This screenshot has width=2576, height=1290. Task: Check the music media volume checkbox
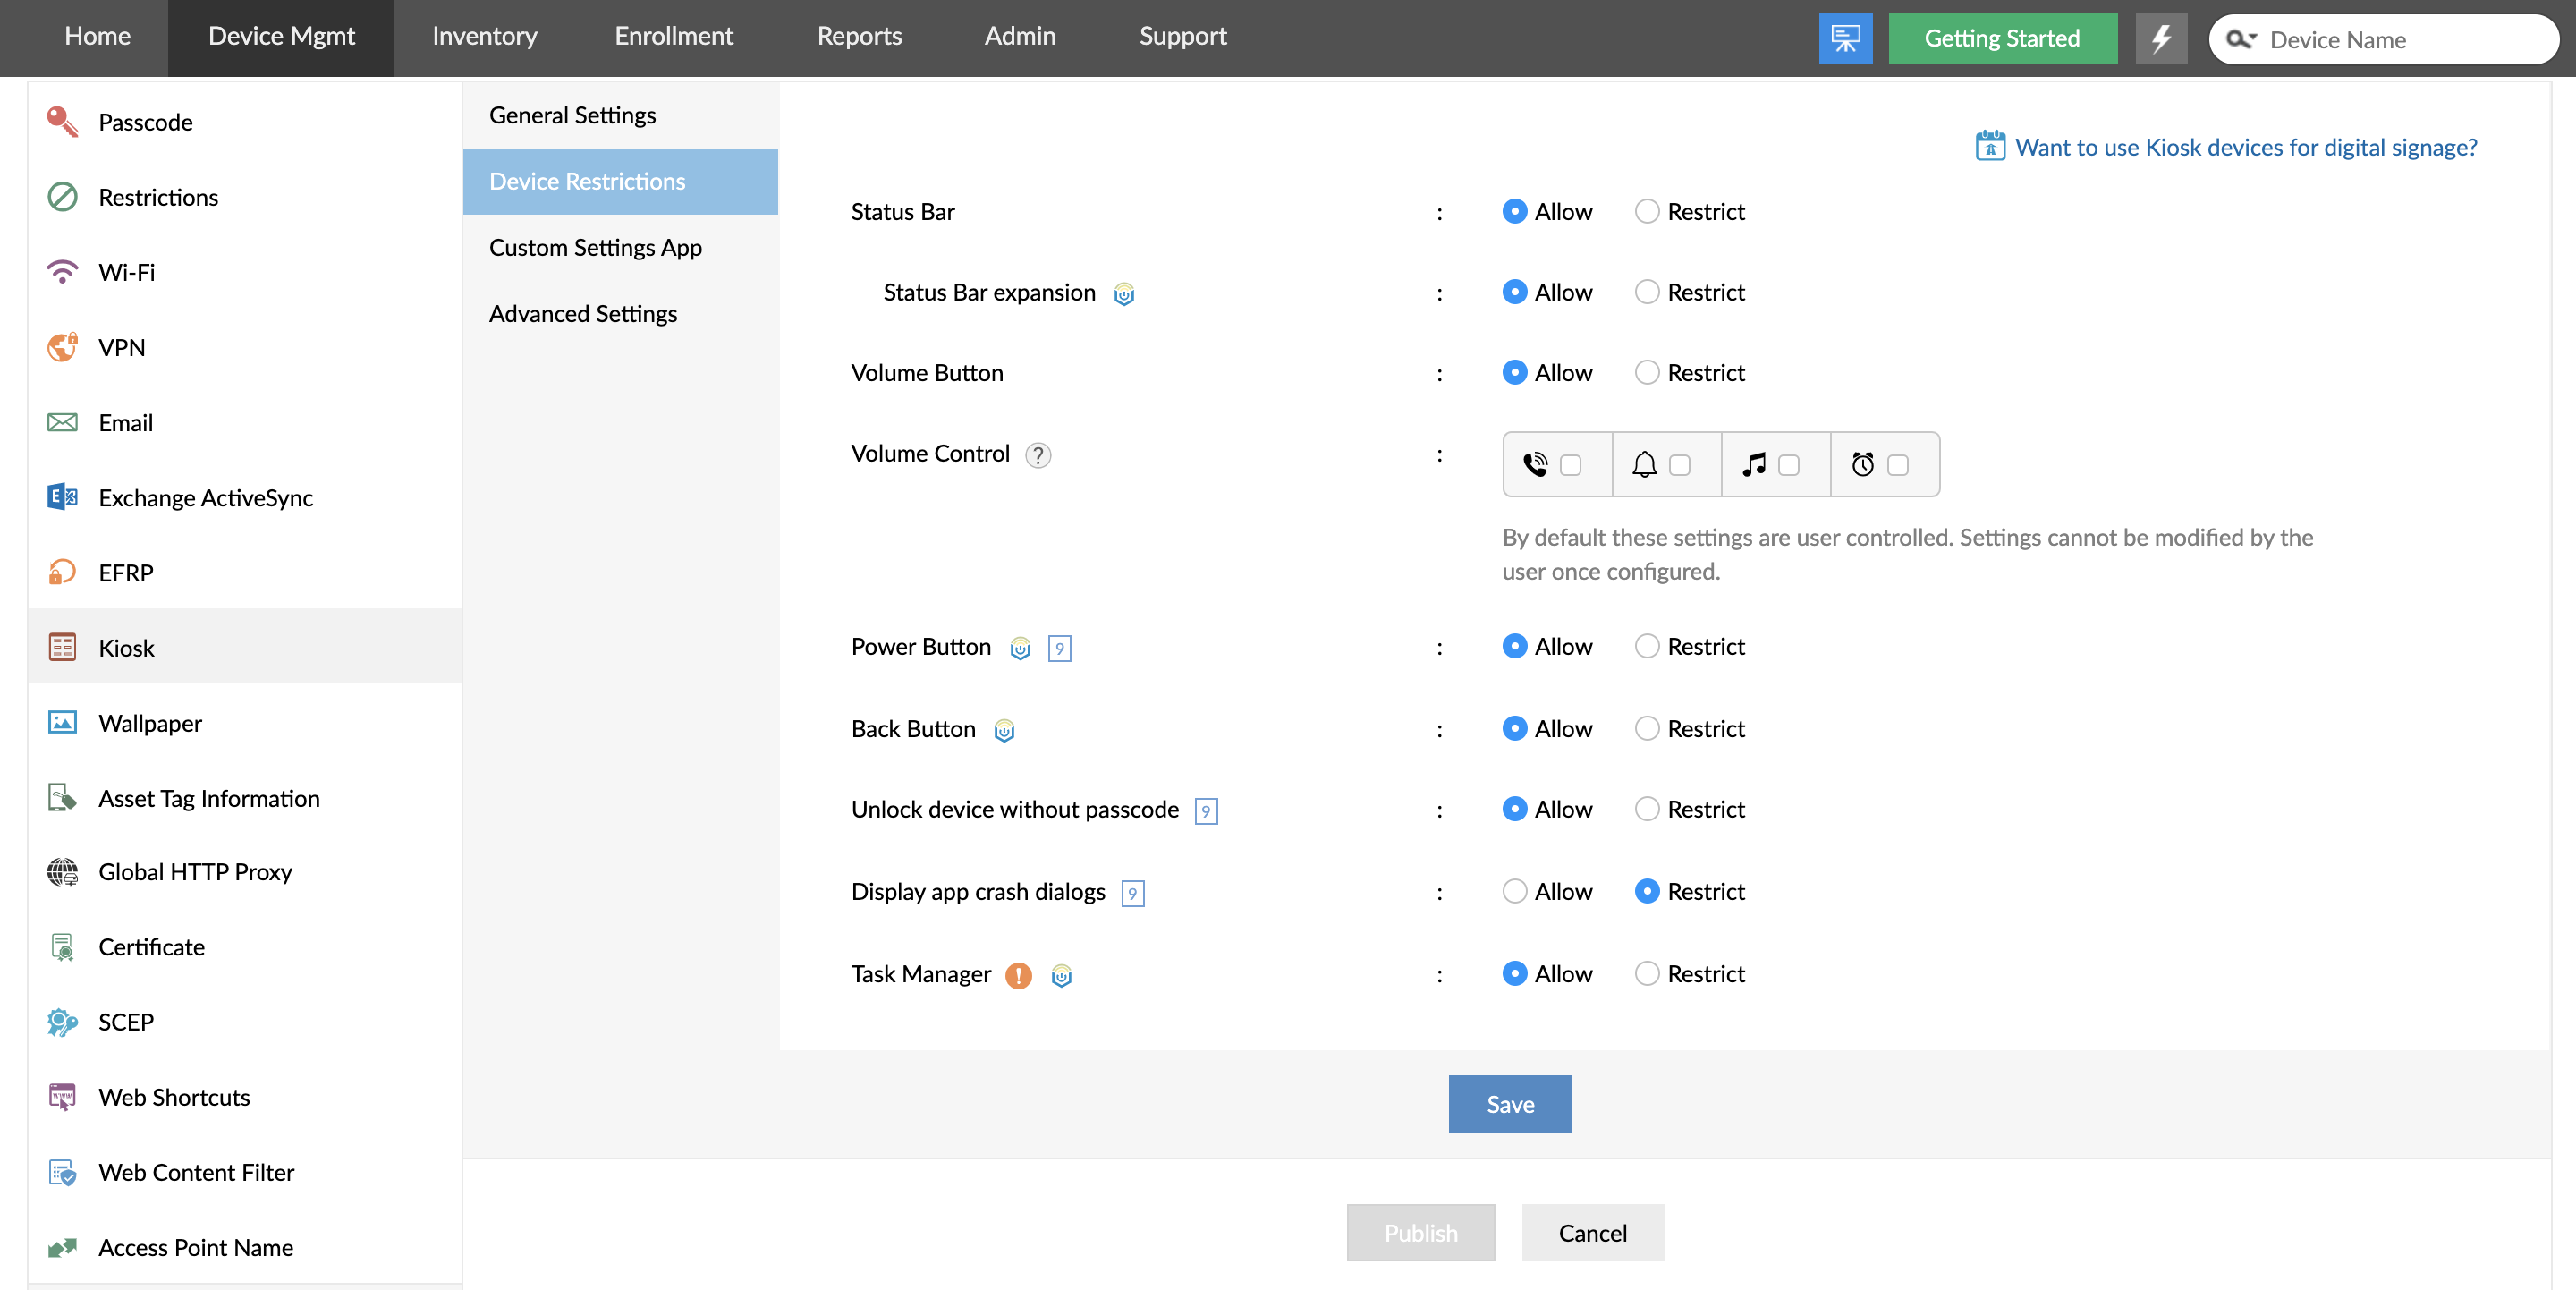click(x=1788, y=465)
